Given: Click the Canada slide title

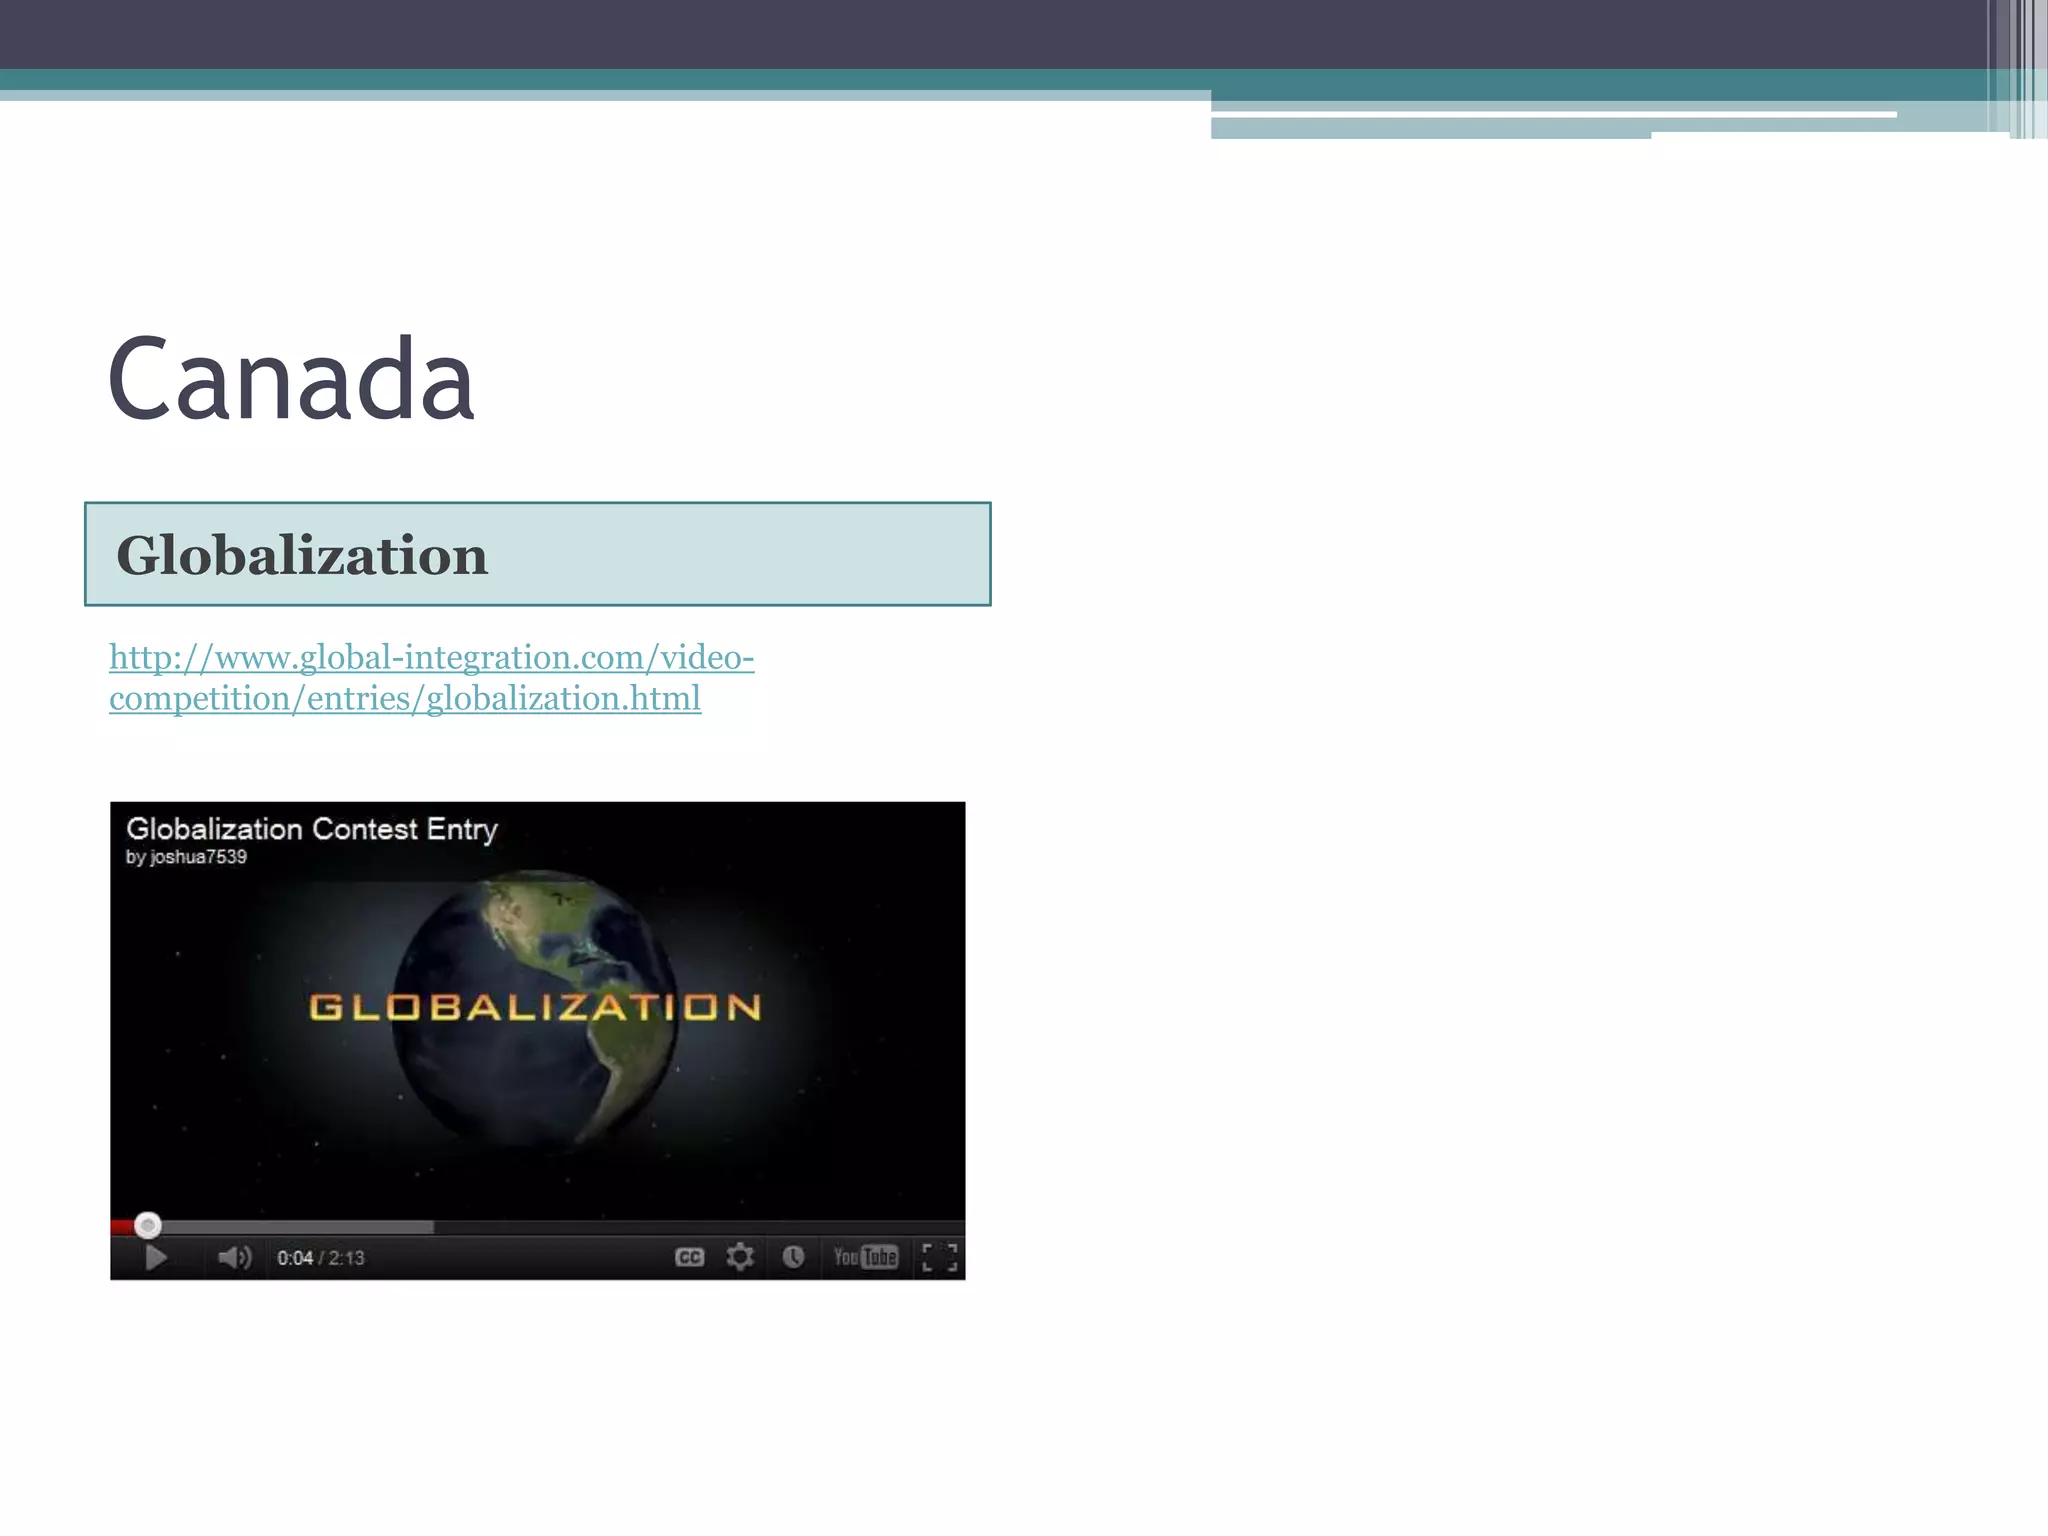Looking at the screenshot, I should pos(290,380).
